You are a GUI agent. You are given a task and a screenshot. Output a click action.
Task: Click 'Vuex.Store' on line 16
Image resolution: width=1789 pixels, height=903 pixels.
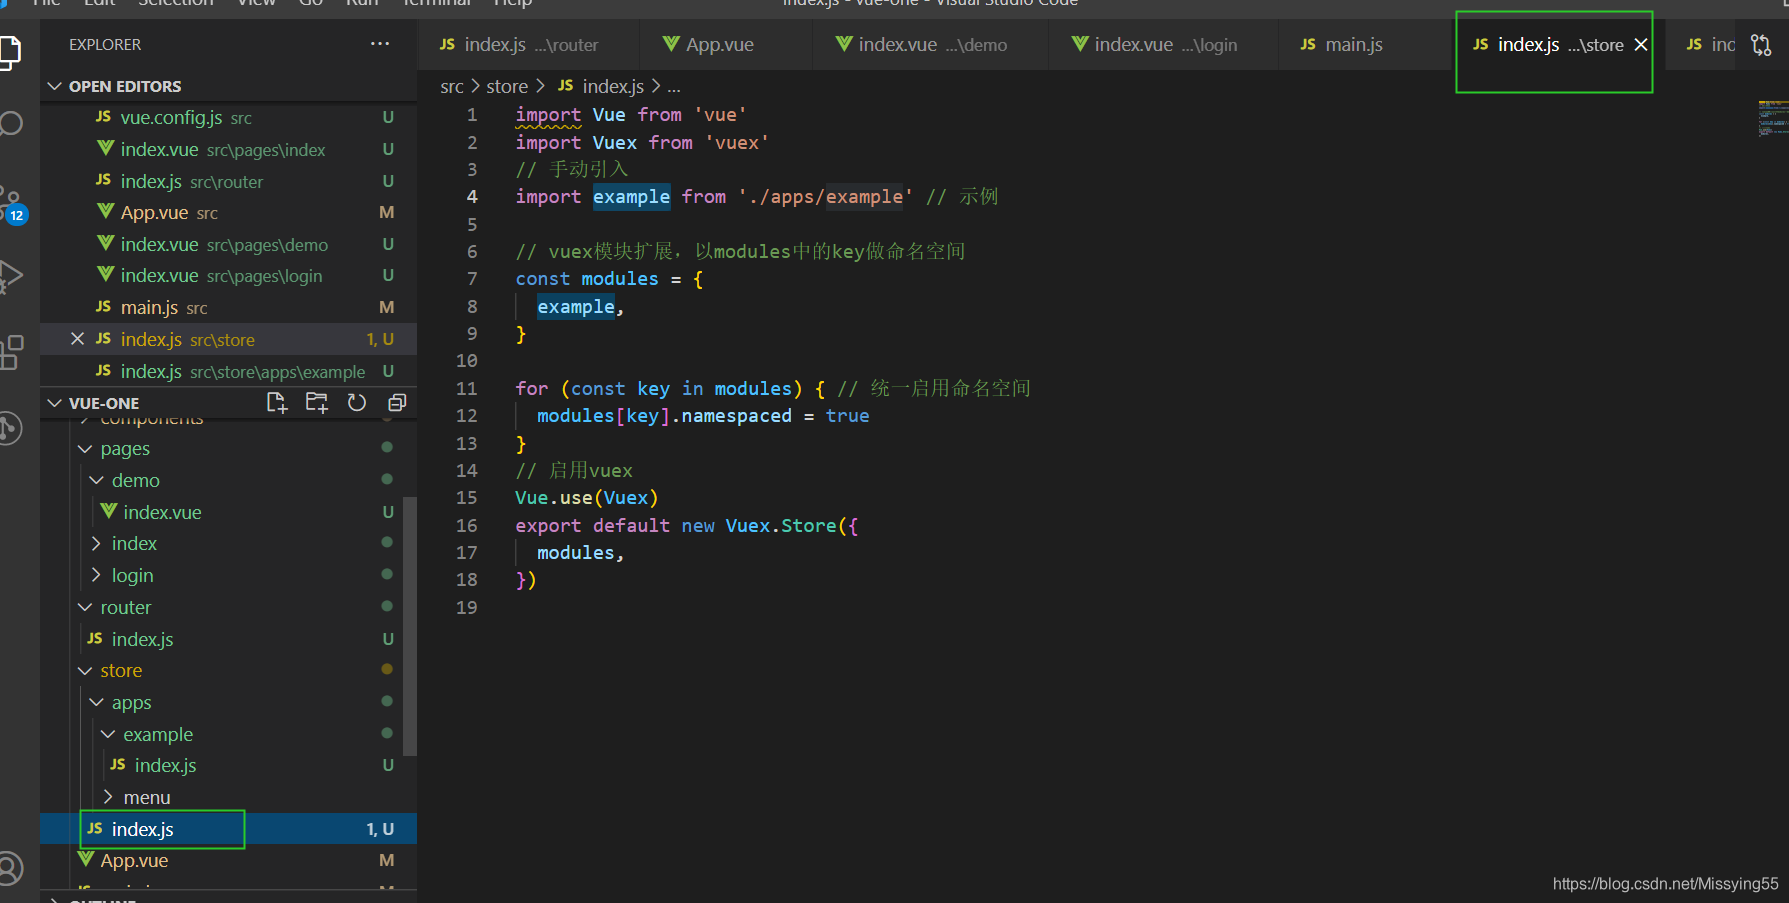[781, 526]
